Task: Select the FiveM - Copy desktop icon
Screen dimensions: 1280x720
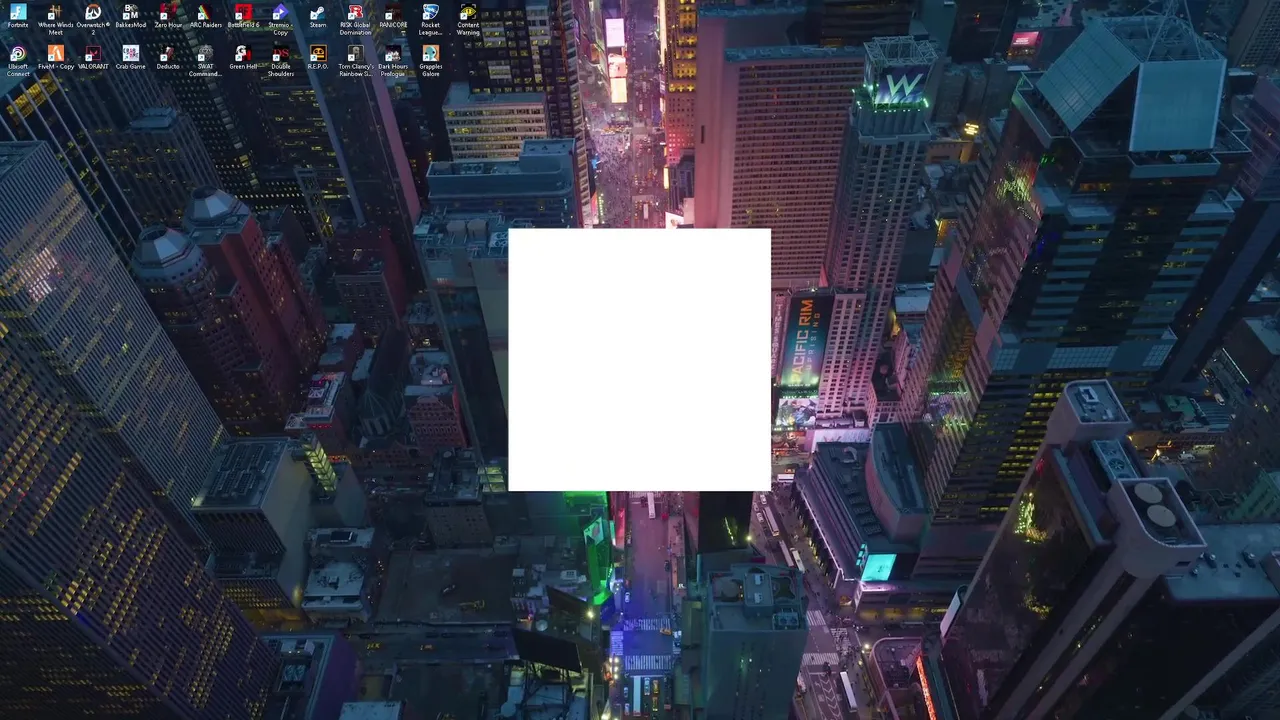Action: [55, 57]
